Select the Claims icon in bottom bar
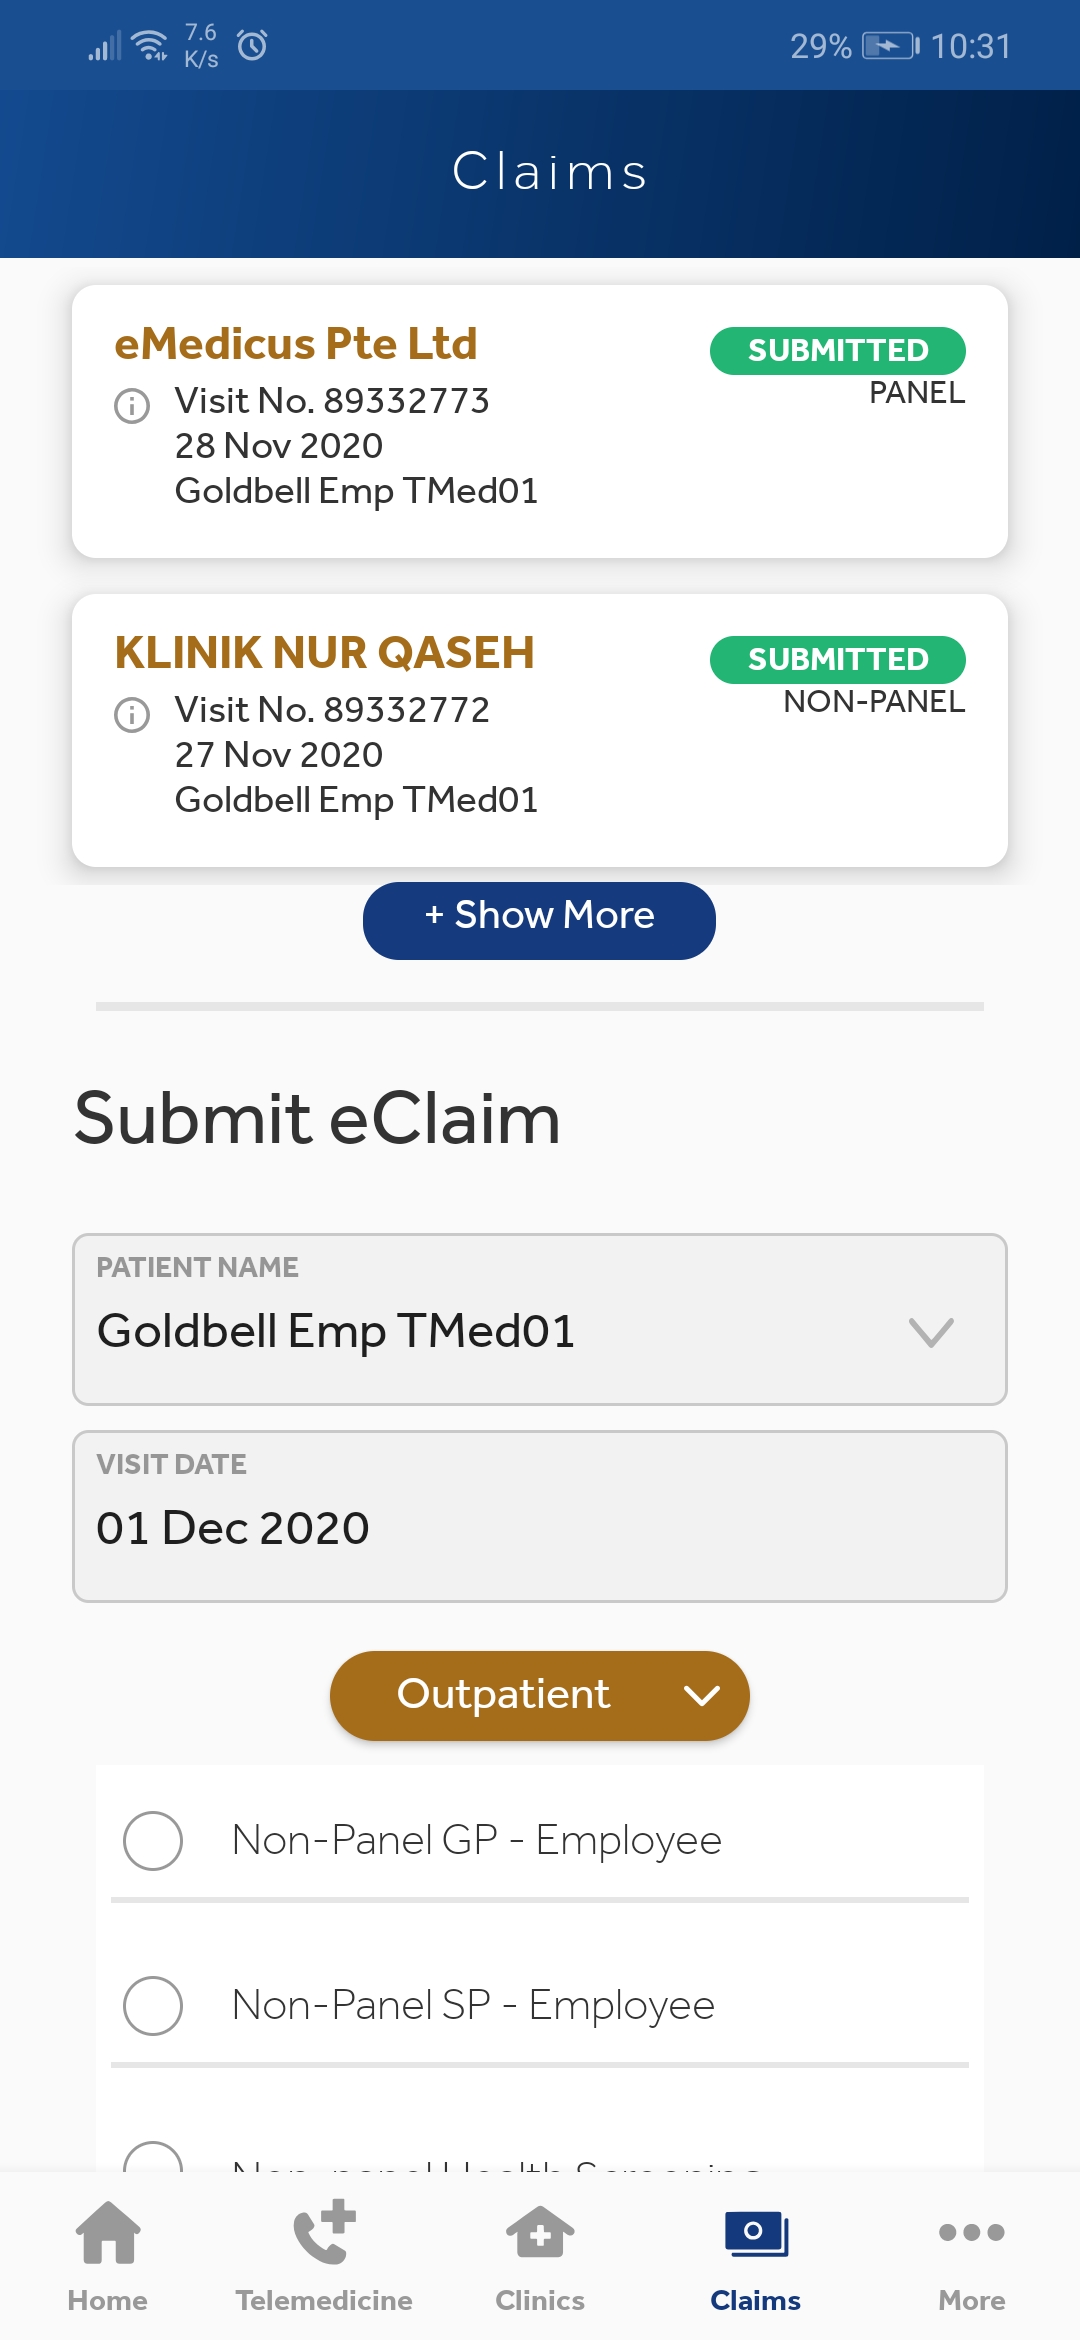This screenshot has width=1080, height=2340. tap(756, 2233)
